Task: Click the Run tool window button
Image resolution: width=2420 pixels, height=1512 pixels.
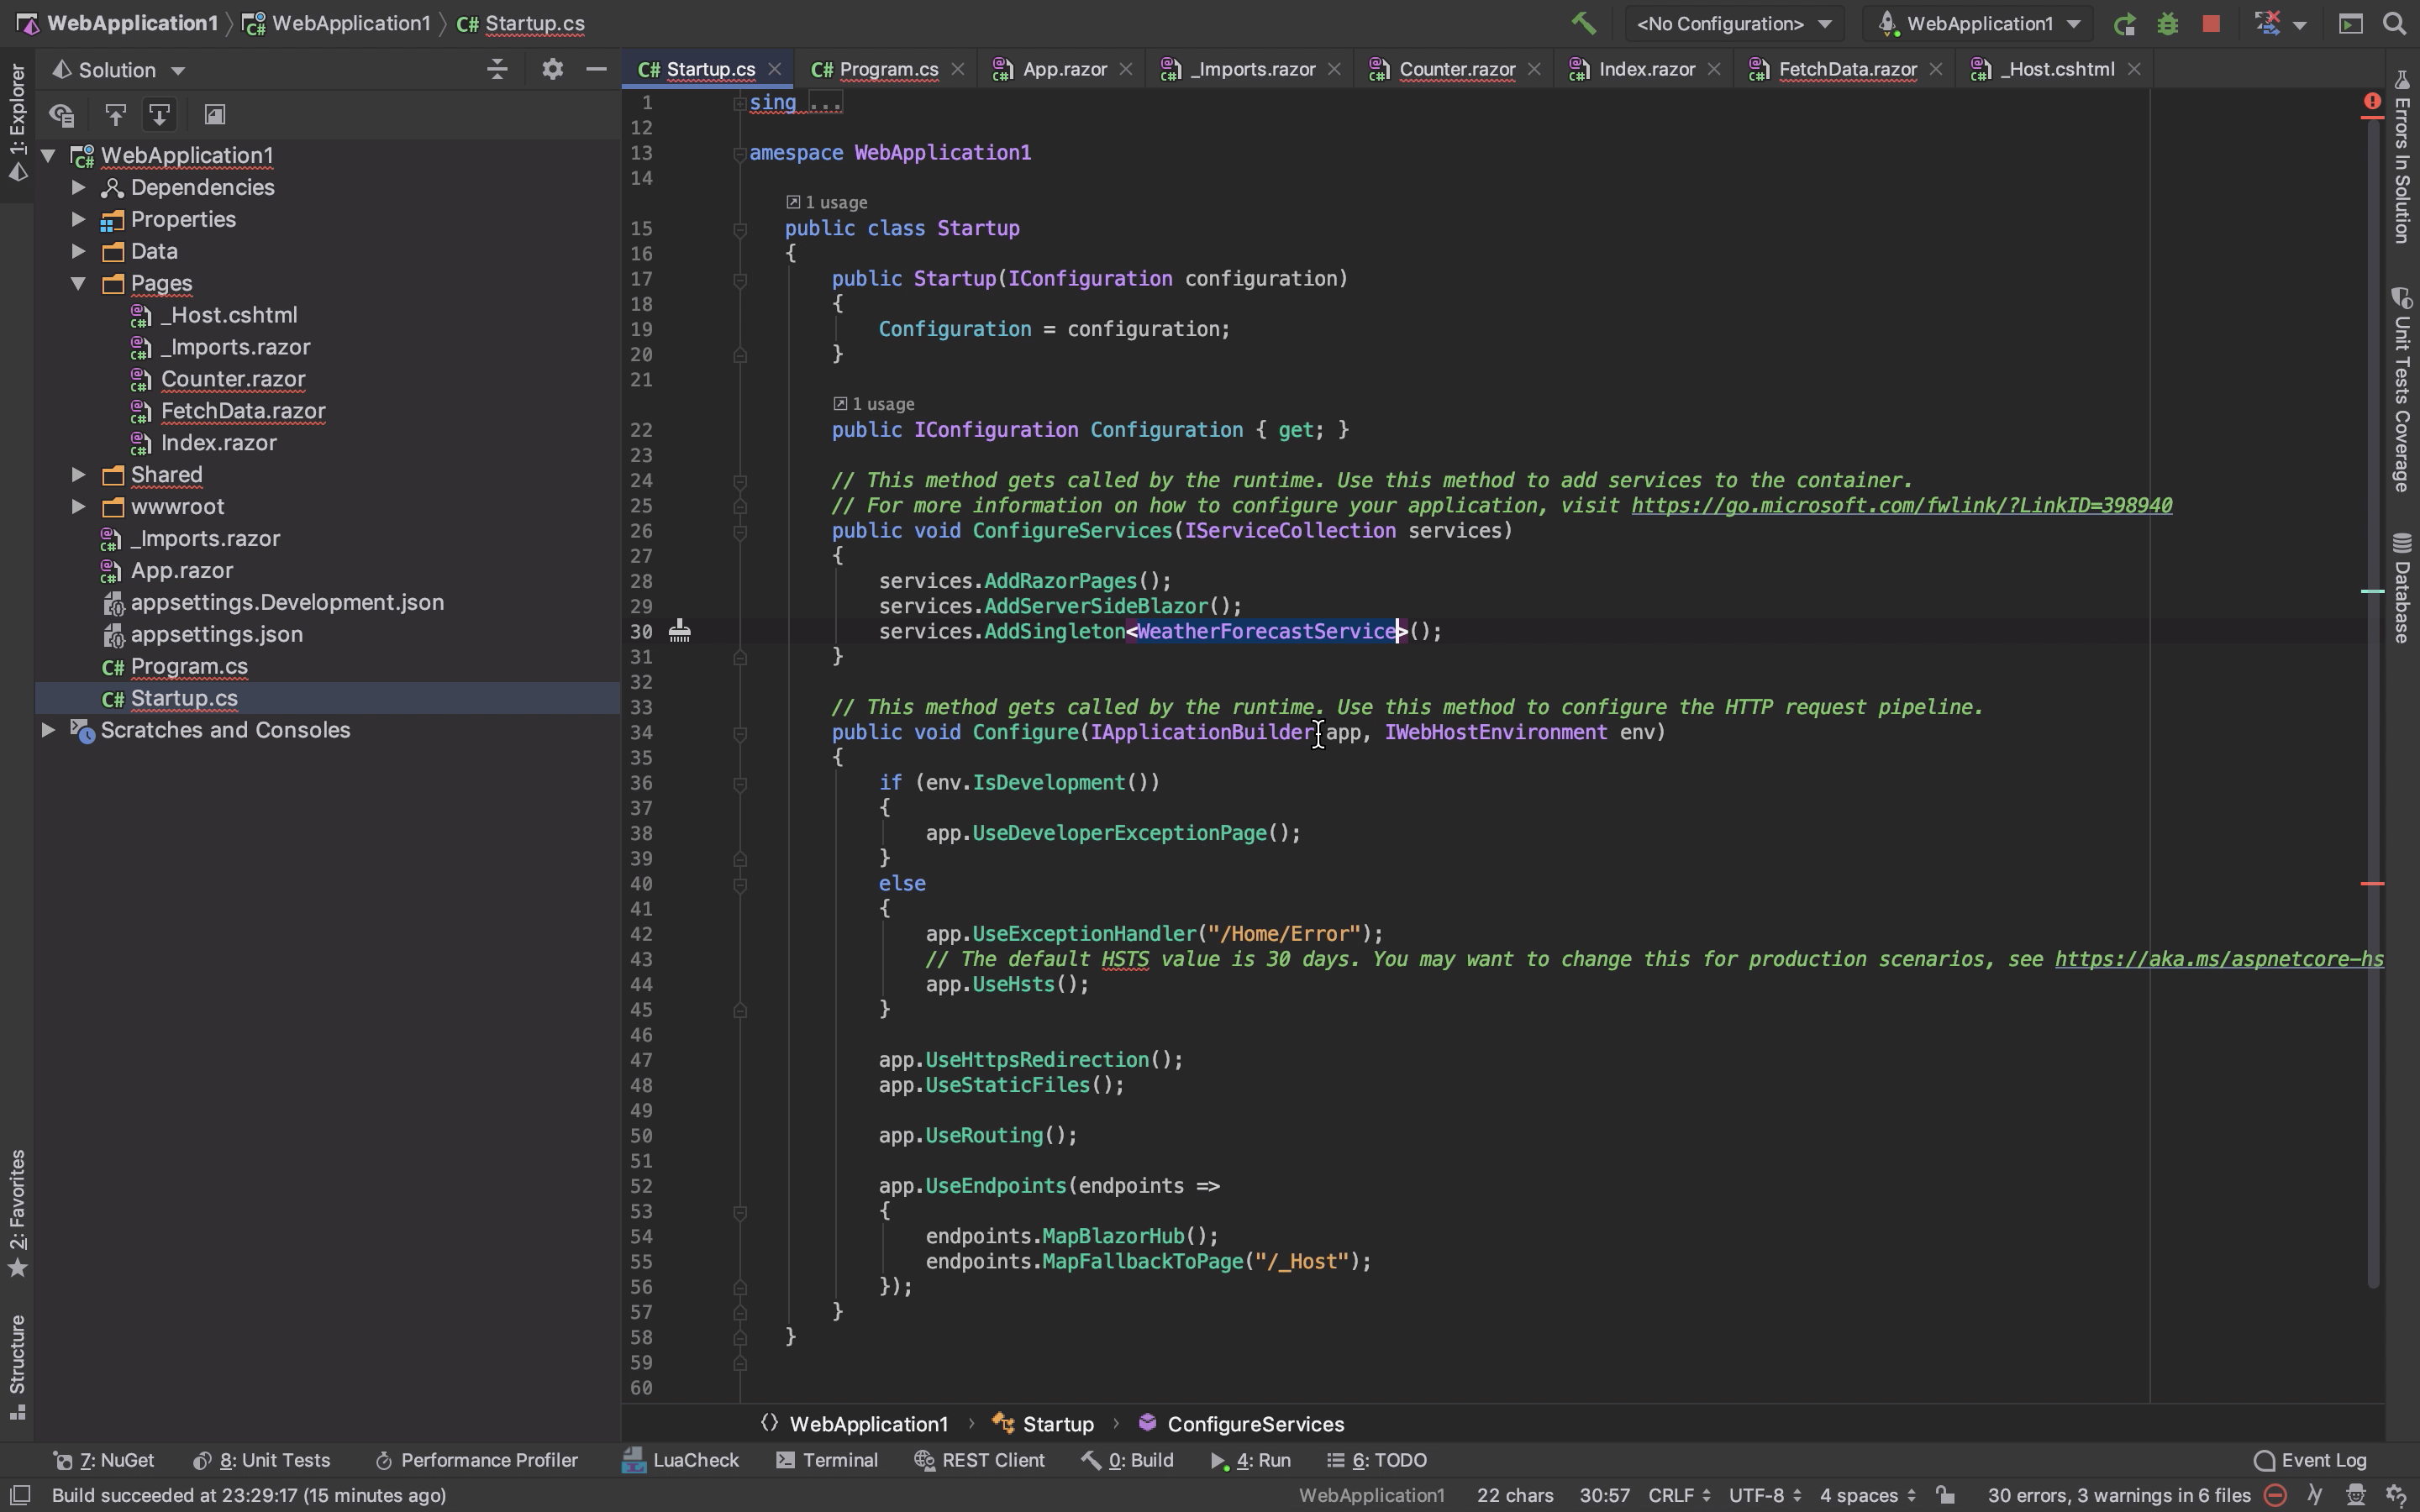Action: tap(1251, 1460)
